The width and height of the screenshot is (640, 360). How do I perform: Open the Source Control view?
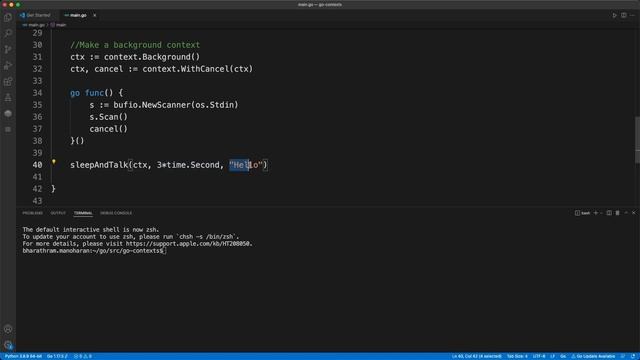[8, 49]
